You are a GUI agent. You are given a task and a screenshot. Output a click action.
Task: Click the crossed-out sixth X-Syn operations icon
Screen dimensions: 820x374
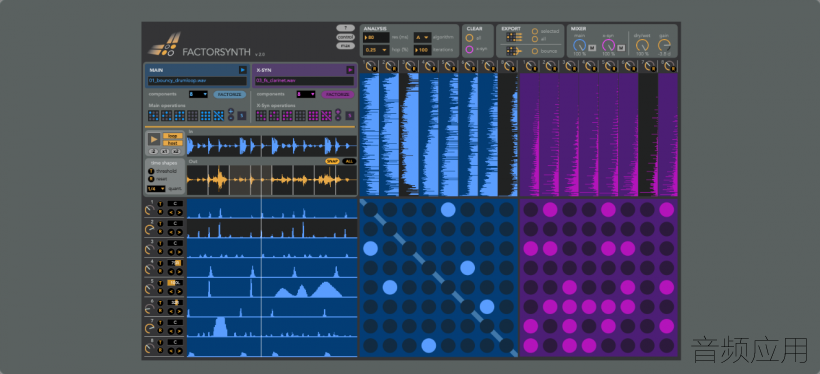click(326, 116)
